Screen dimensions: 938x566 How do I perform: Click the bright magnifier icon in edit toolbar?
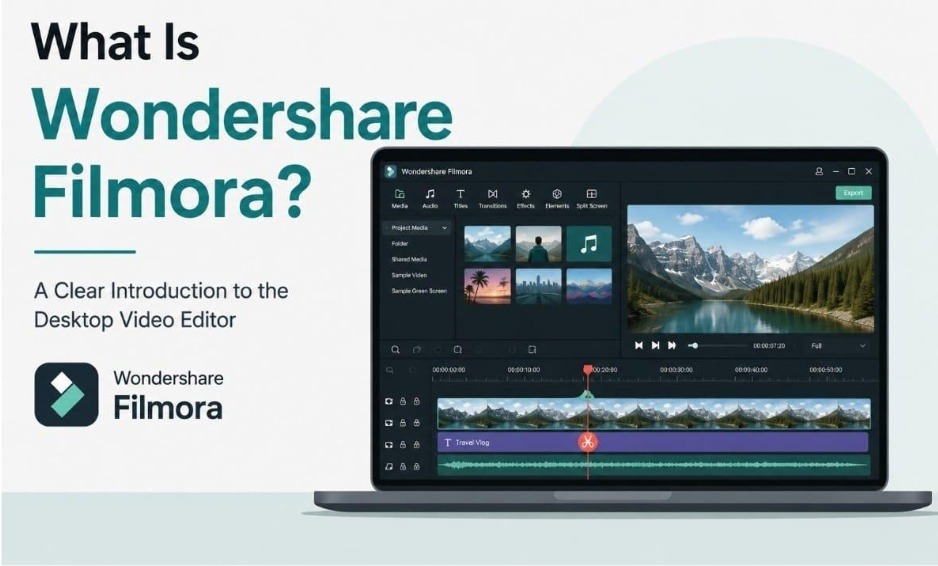[x=395, y=349]
